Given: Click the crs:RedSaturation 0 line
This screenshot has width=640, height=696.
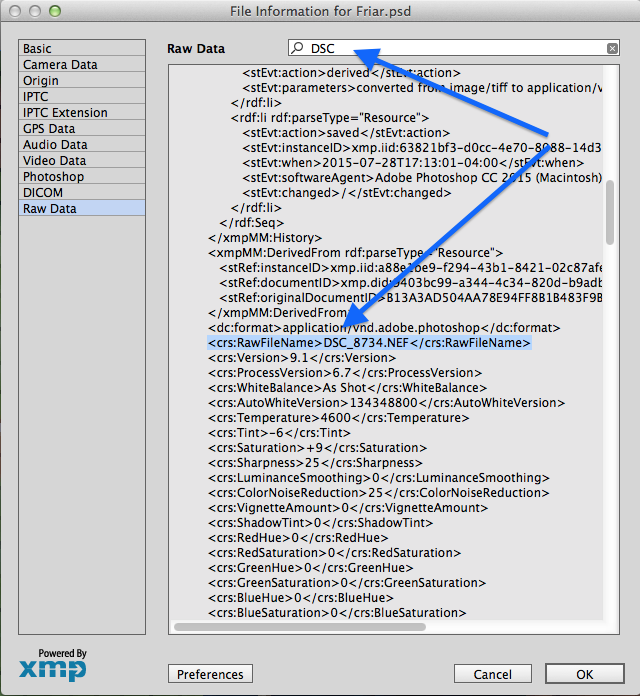Looking at the screenshot, I should click(x=335, y=553).
